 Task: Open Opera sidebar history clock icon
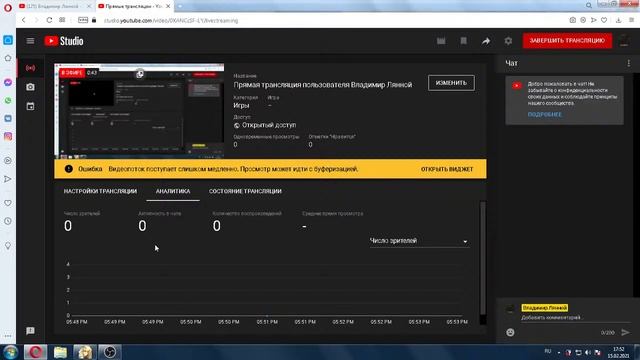point(8,221)
